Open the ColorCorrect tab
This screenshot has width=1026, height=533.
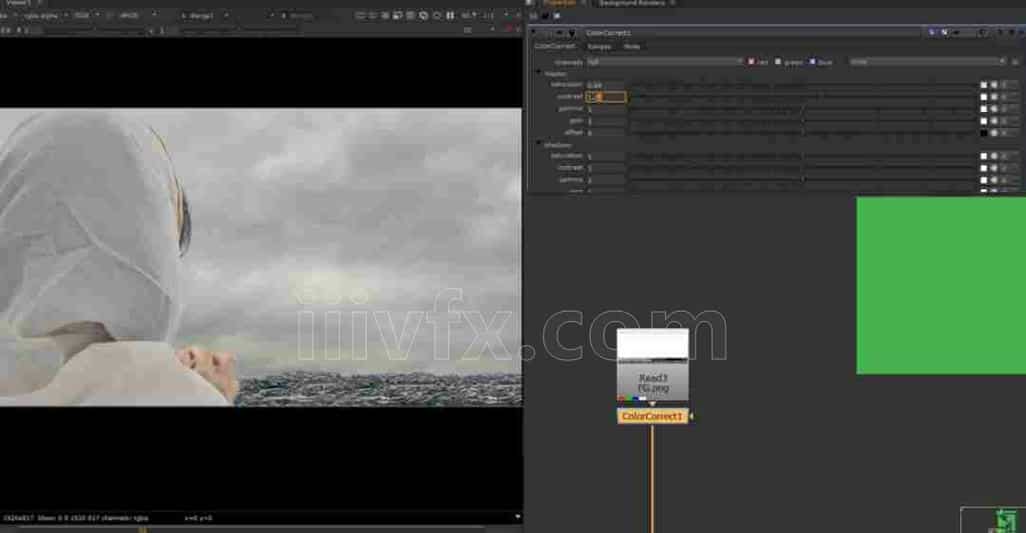[555, 46]
